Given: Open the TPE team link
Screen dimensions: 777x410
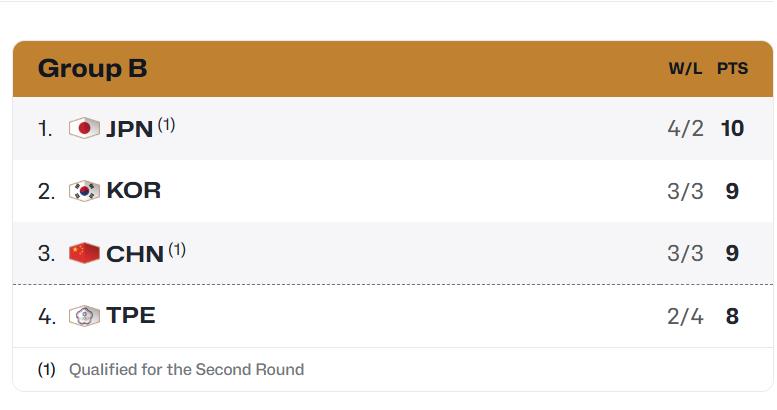Looking at the screenshot, I should pyautogui.click(x=131, y=316).
